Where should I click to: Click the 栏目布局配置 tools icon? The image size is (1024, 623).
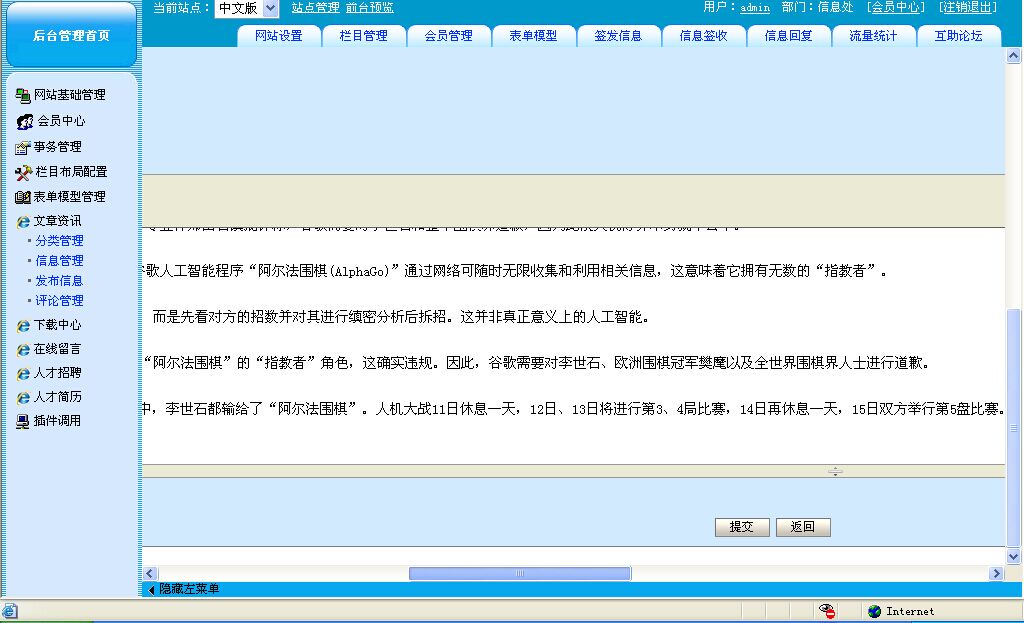pos(24,172)
